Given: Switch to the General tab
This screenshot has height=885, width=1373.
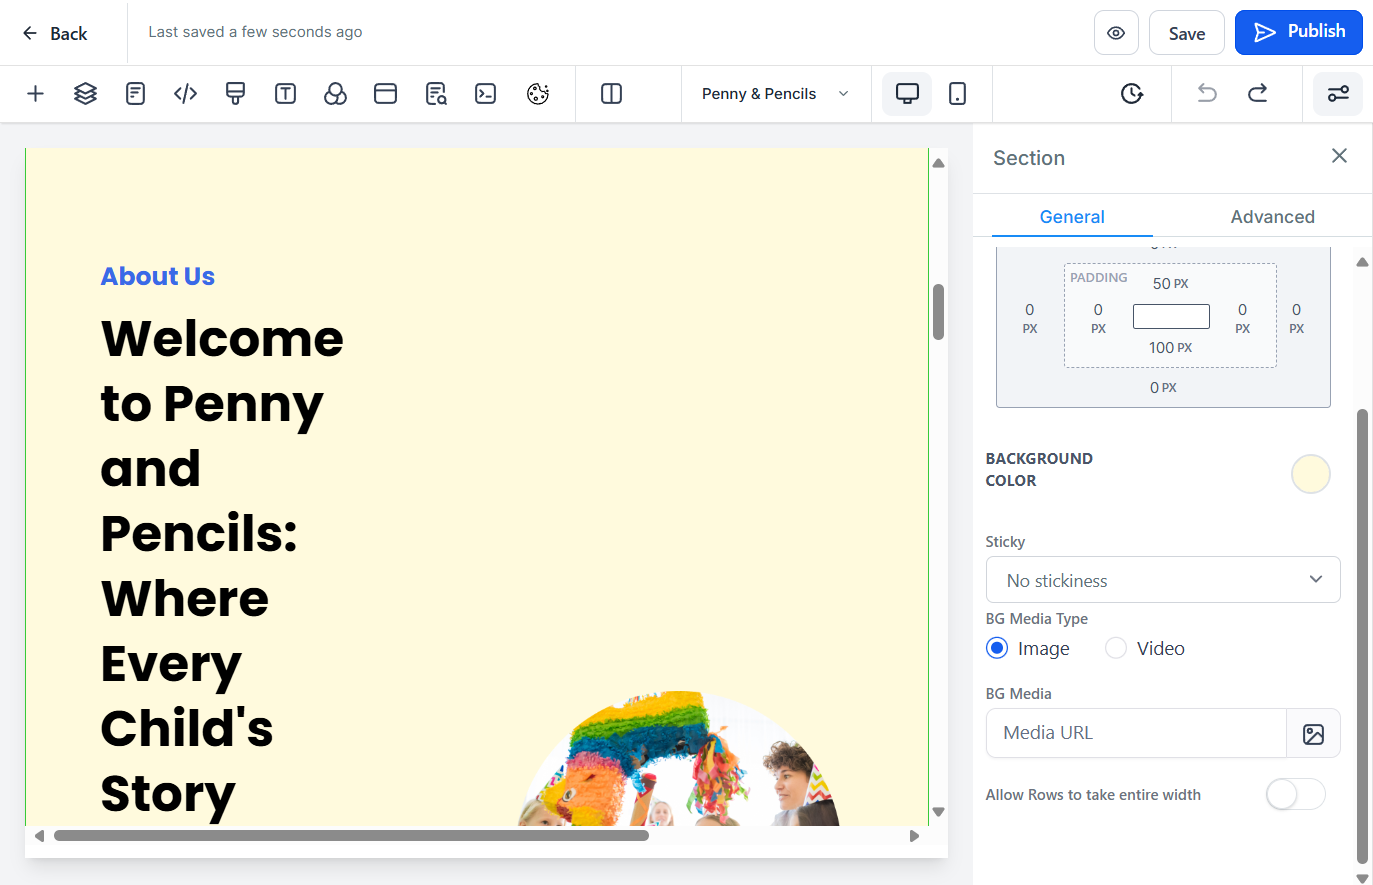Looking at the screenshot, I should 1072,217.
